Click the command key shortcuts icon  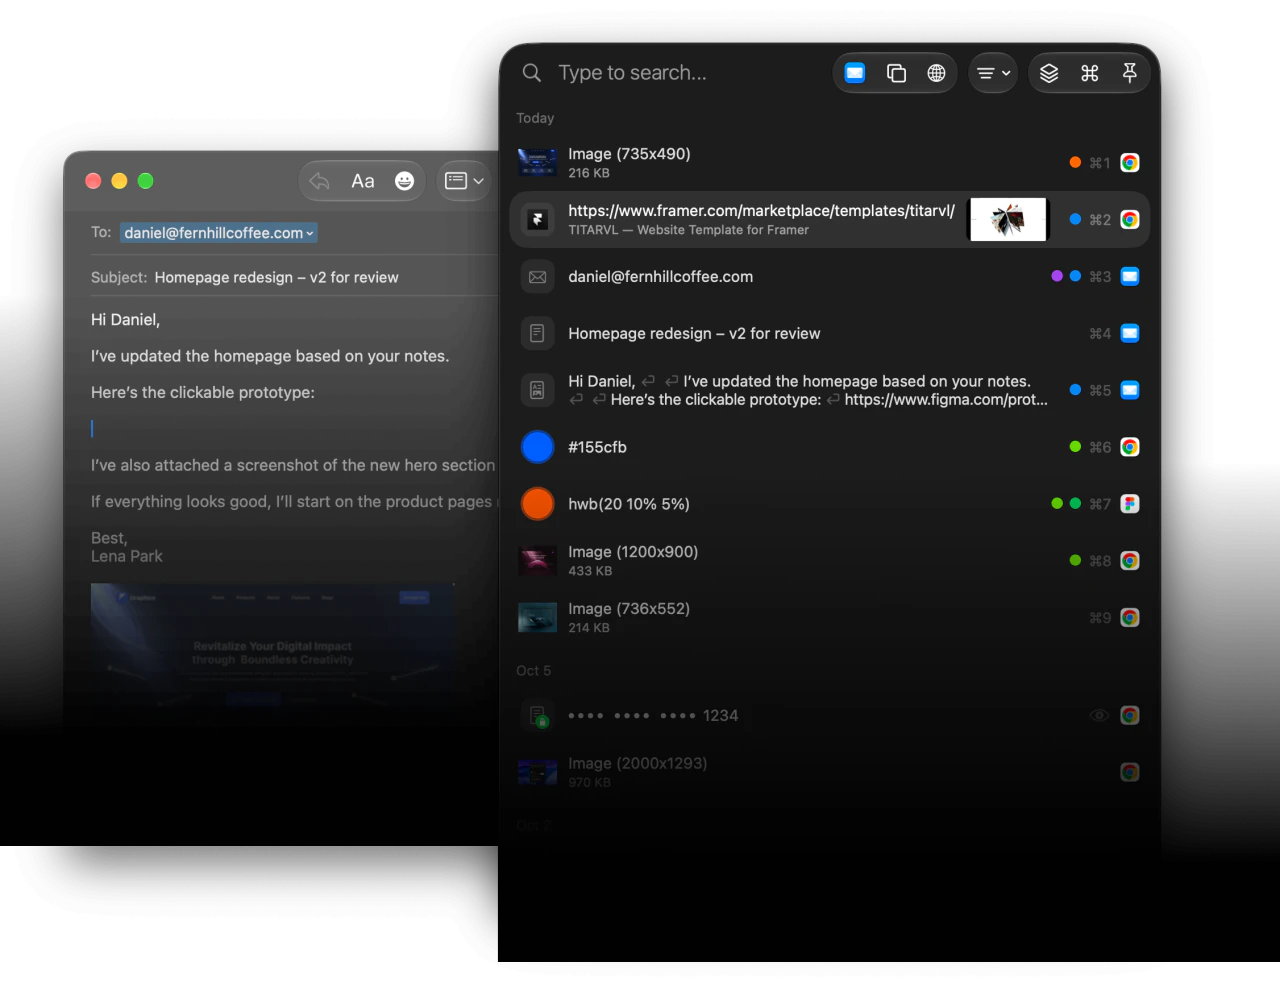pos(1090,73)
